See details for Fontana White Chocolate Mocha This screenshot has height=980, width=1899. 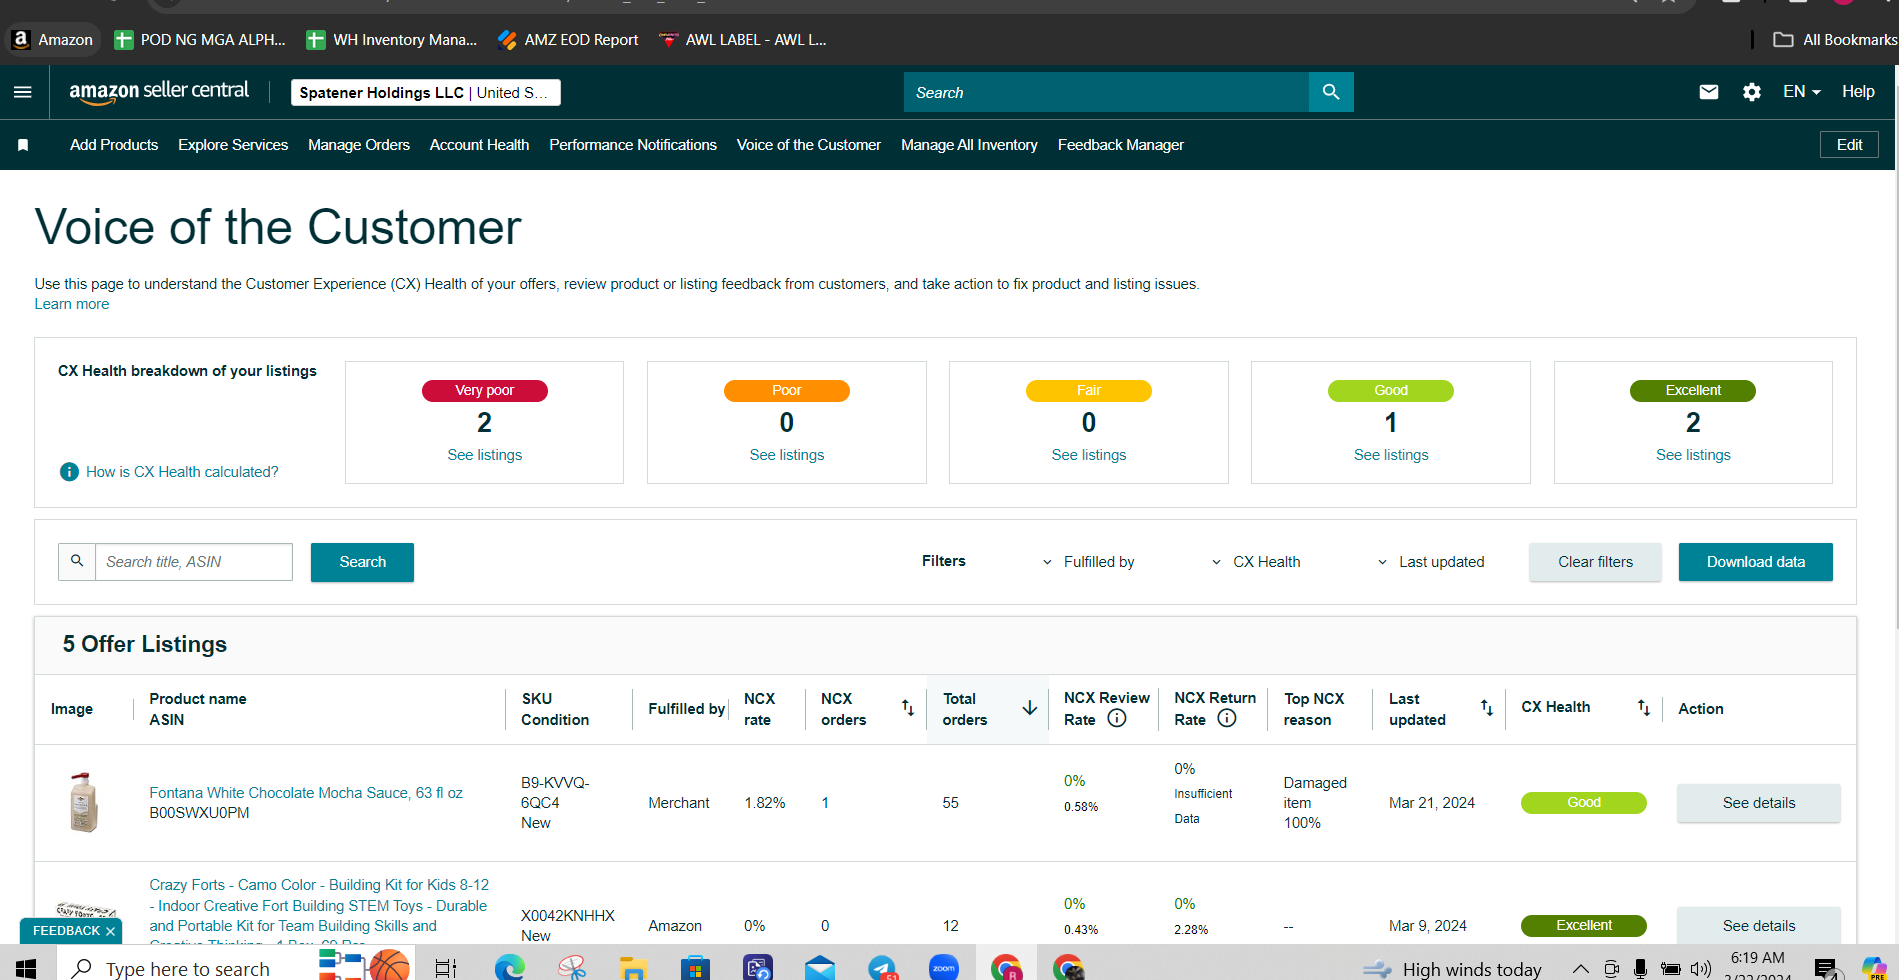1759,803
